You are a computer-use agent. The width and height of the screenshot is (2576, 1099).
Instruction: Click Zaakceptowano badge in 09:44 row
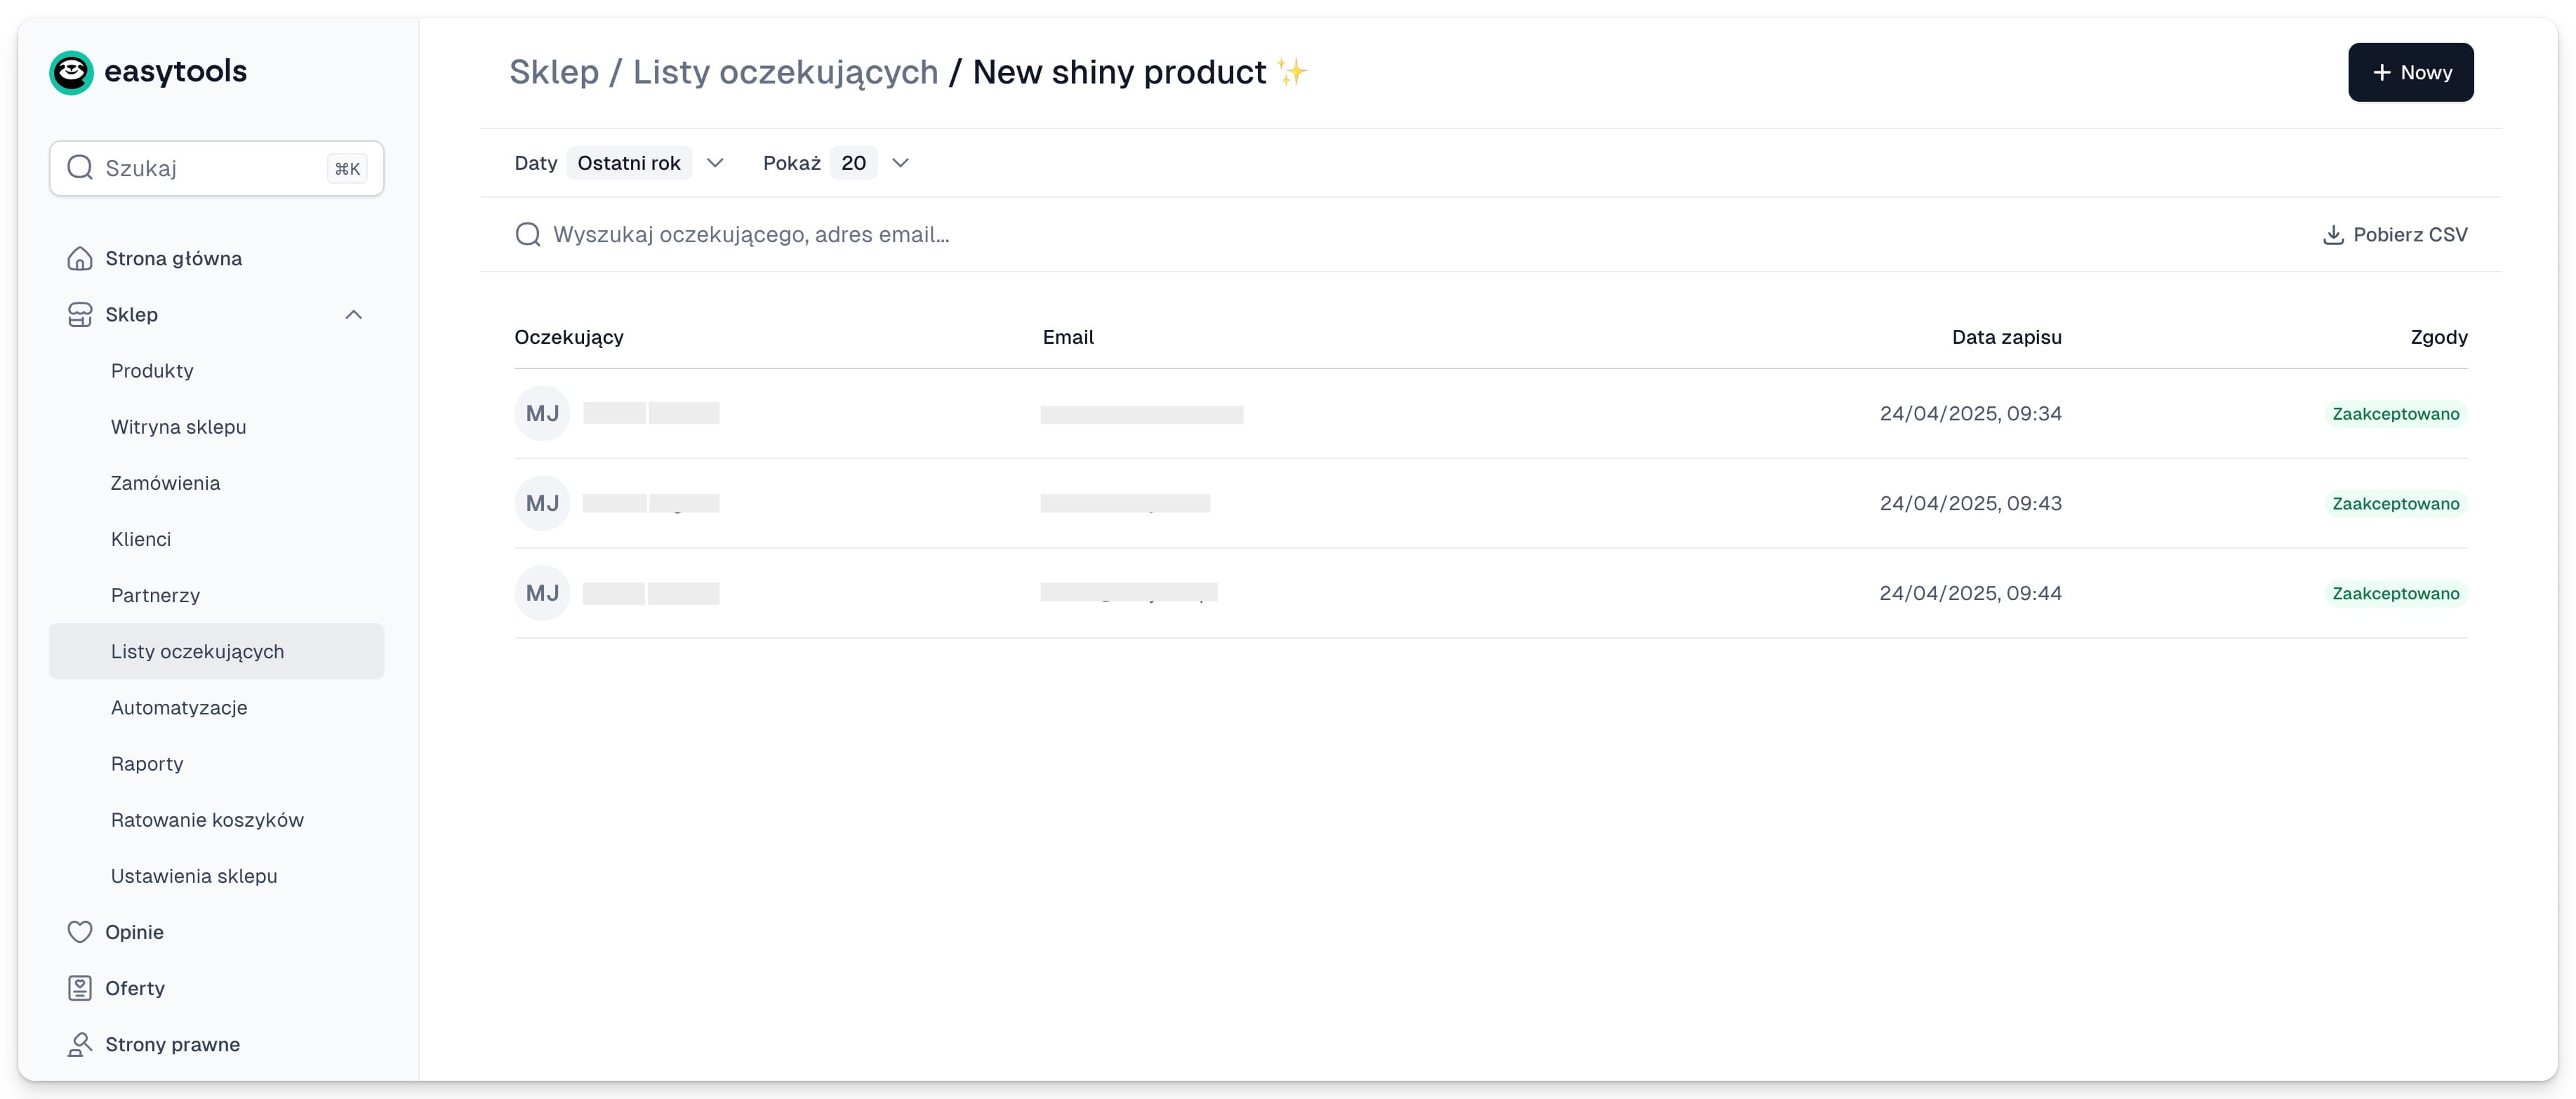[x=2395, y=594]
